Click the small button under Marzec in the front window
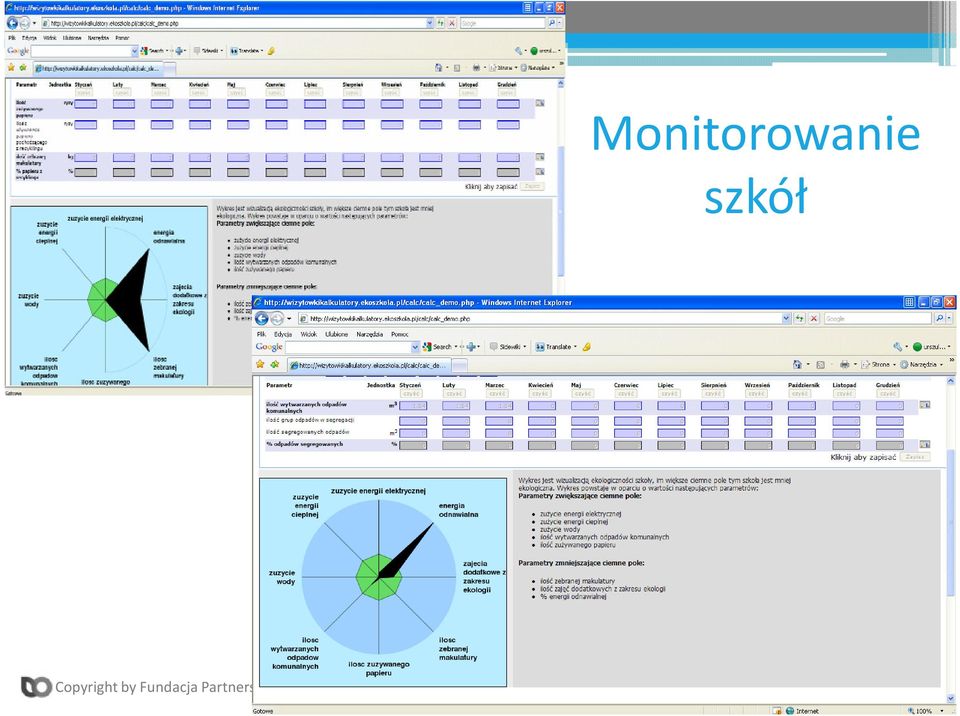 [497, 394]
